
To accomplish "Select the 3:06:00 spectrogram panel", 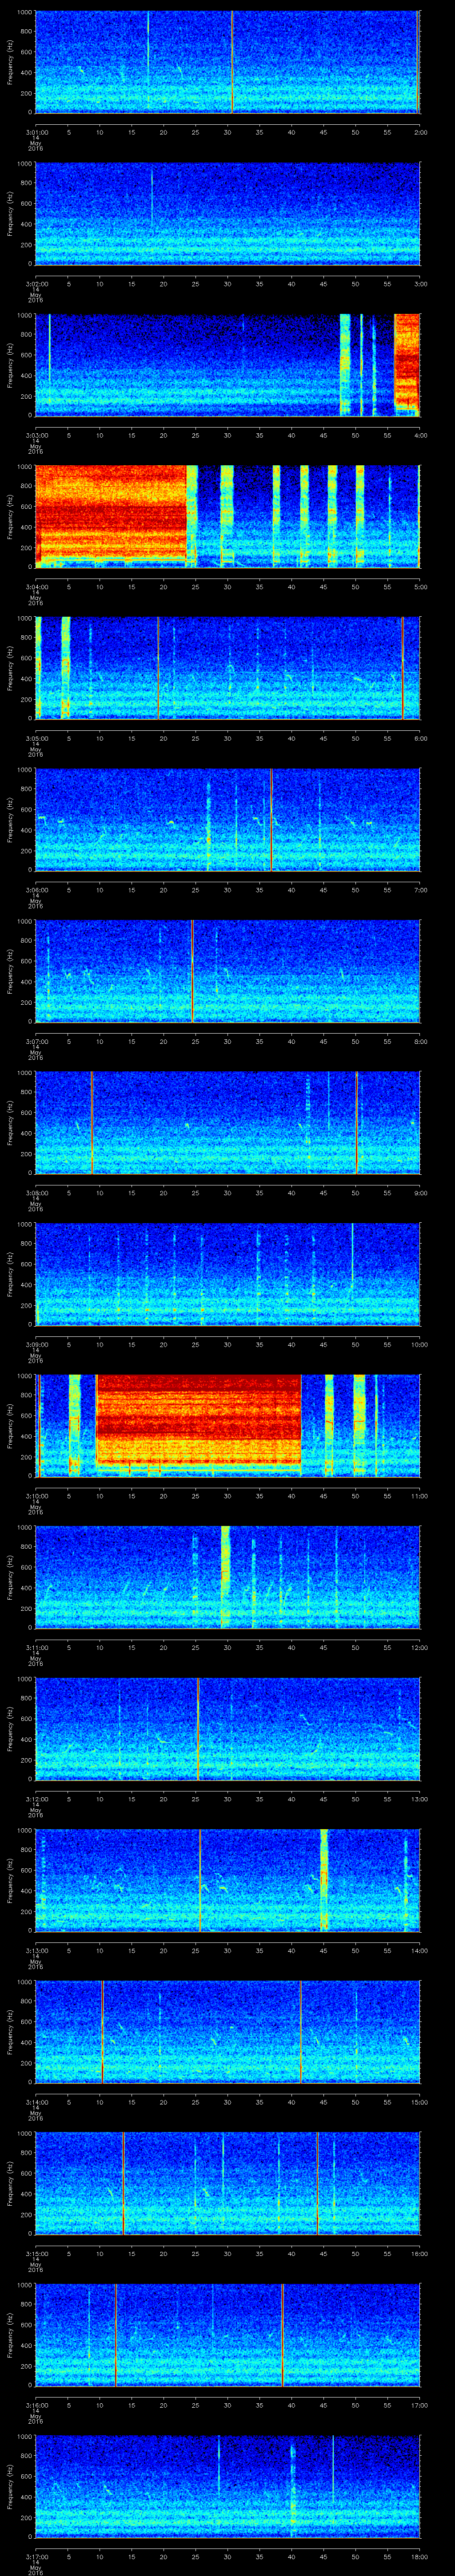I will click(227, 820).
